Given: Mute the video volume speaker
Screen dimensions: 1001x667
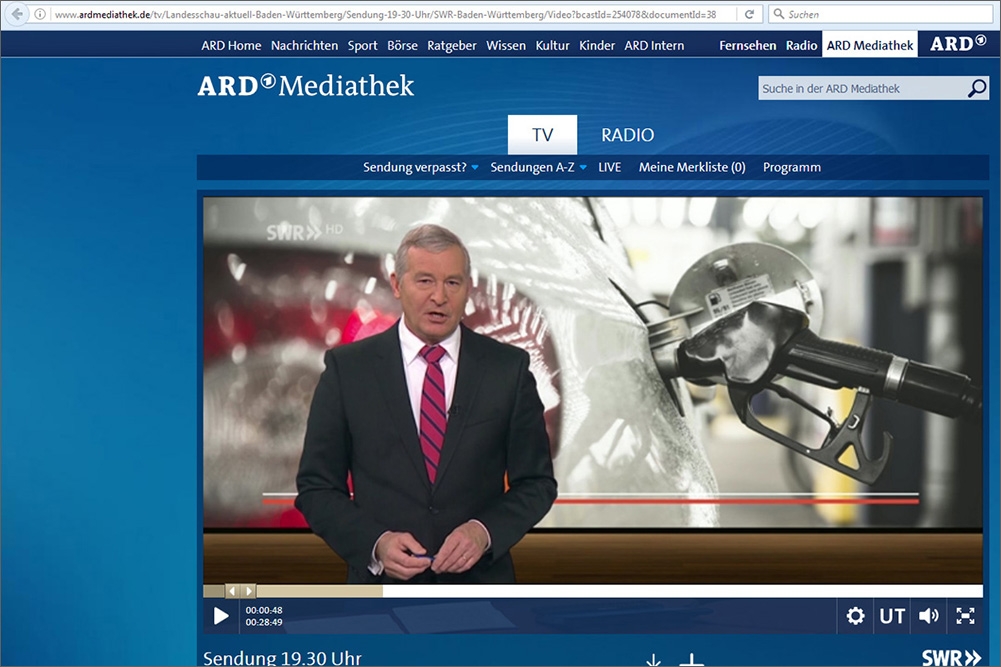Looking at the screenshot, I should click(x=929, y=616).
